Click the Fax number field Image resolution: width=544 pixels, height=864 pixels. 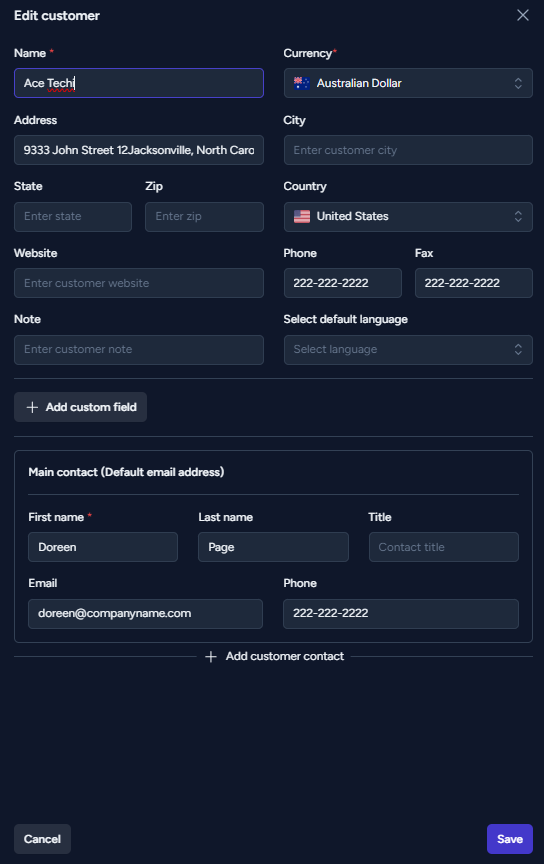(473, 283)
